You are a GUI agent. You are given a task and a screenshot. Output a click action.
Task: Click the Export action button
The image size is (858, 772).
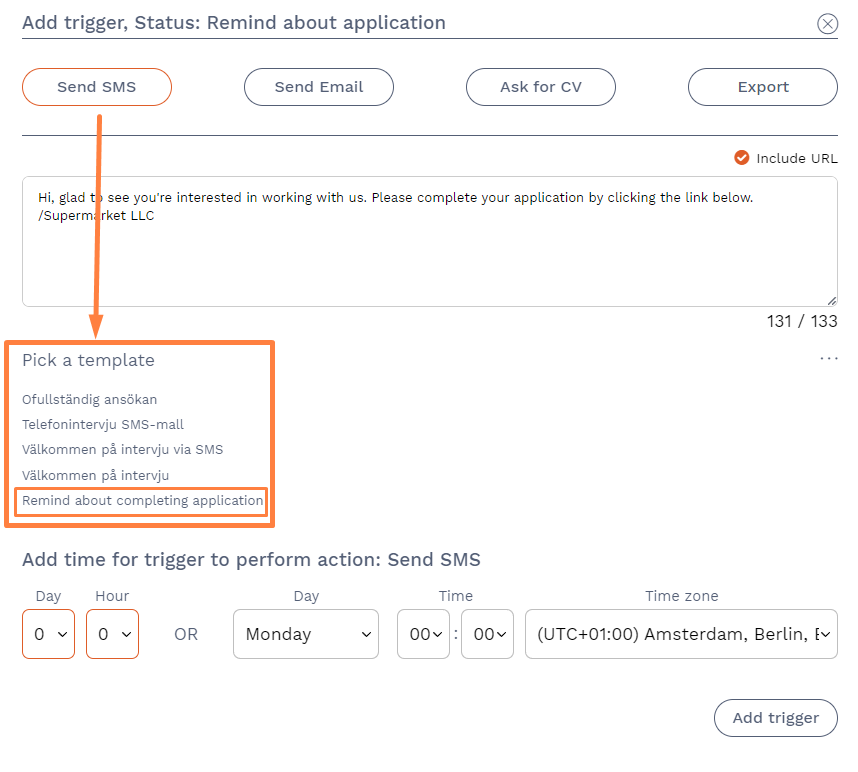[763, 87]
